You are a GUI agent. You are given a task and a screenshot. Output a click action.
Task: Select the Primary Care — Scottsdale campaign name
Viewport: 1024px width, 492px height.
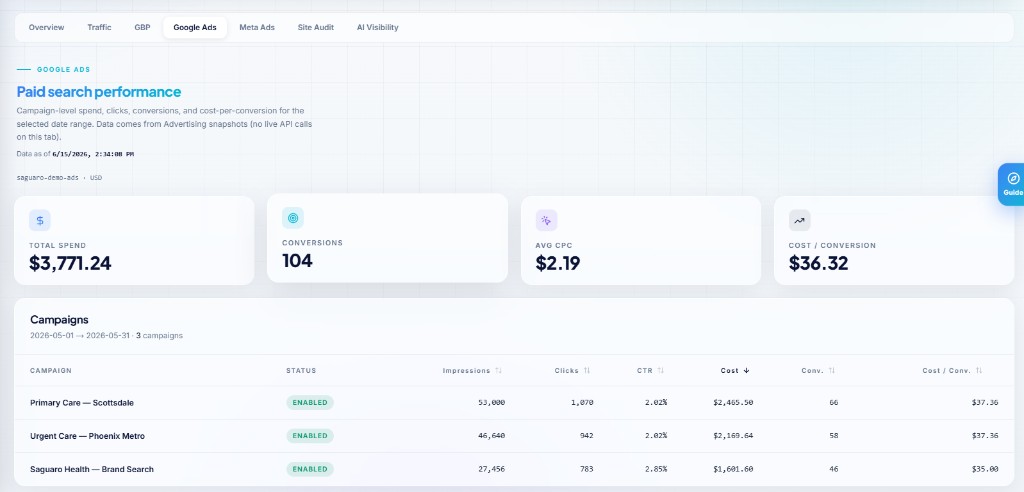tap(82, 402)
